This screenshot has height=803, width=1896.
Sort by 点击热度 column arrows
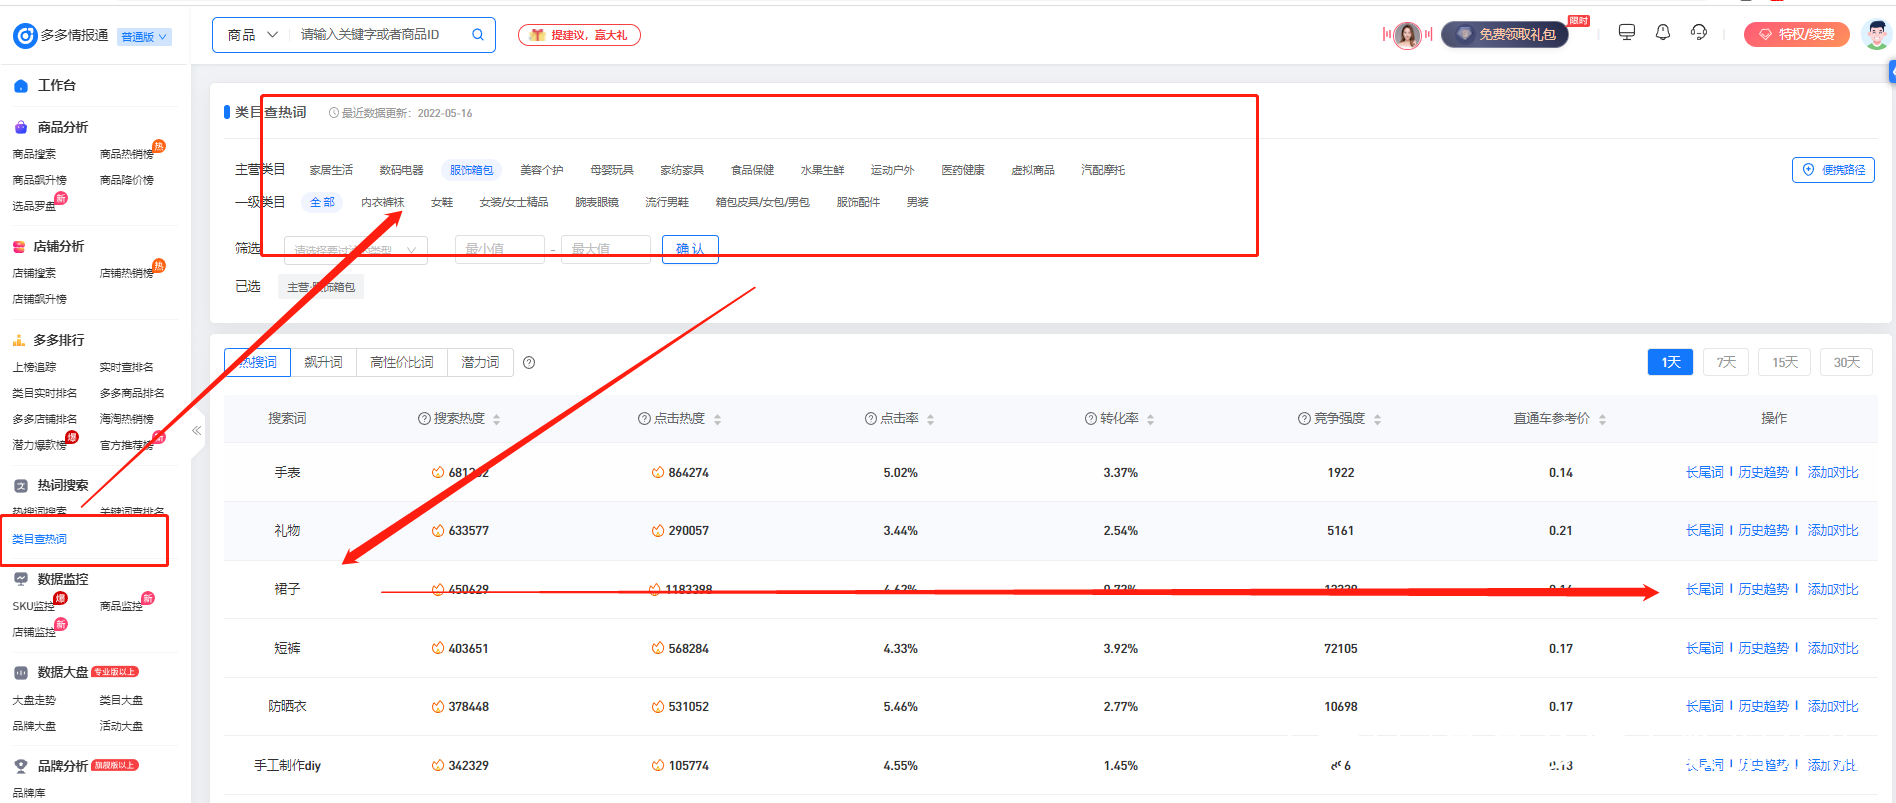point(717,419)
